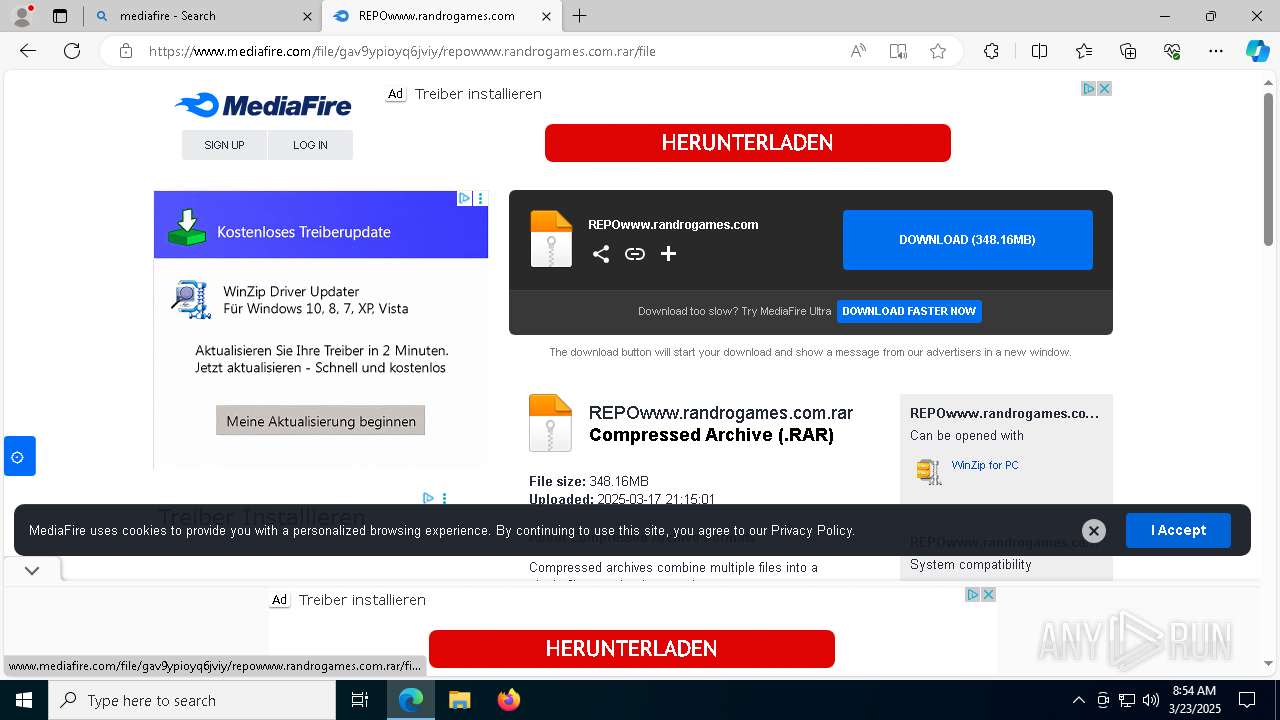Dismiss cookie banner with X icon

pyautogui.click(x=1094, y=531)
